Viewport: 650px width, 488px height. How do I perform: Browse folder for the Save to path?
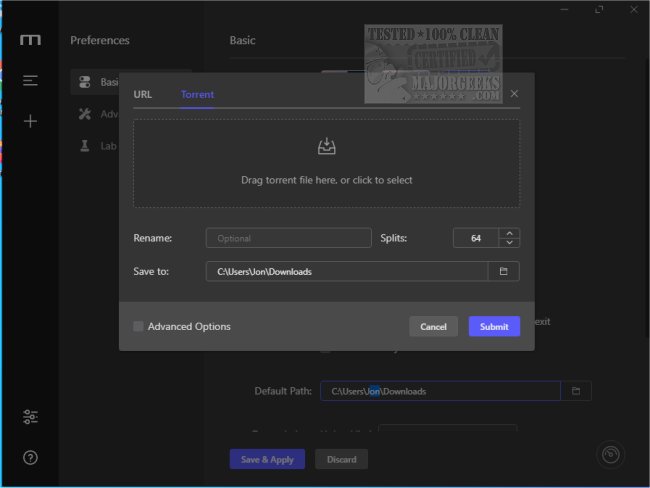pos(504,271)
